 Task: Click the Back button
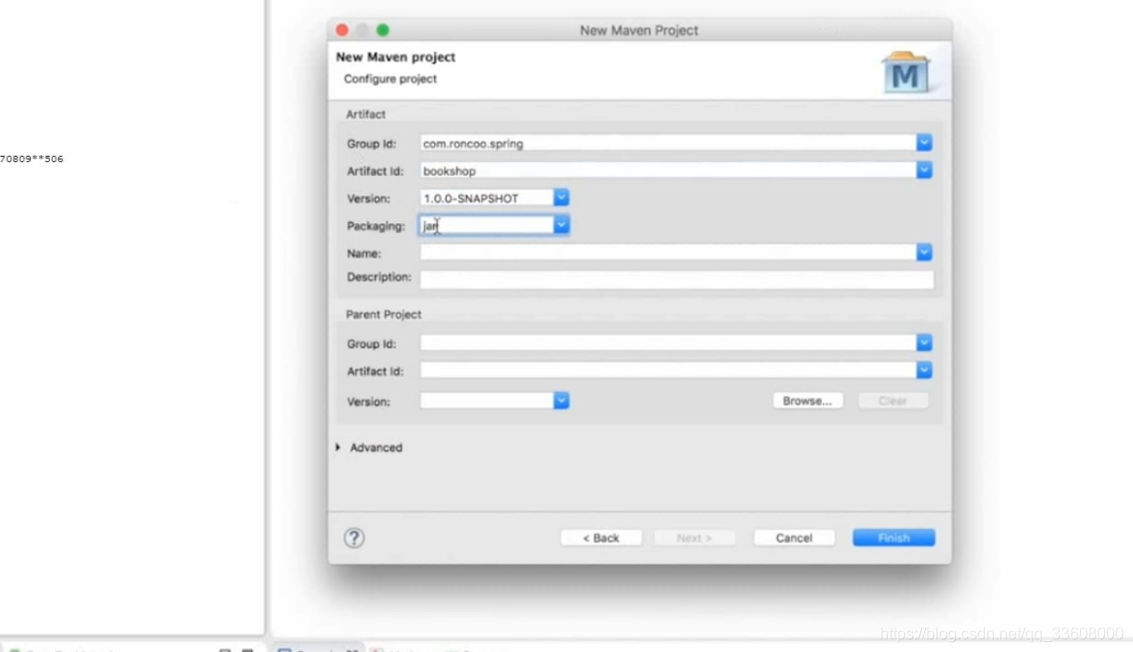click(x=601, y=538)
